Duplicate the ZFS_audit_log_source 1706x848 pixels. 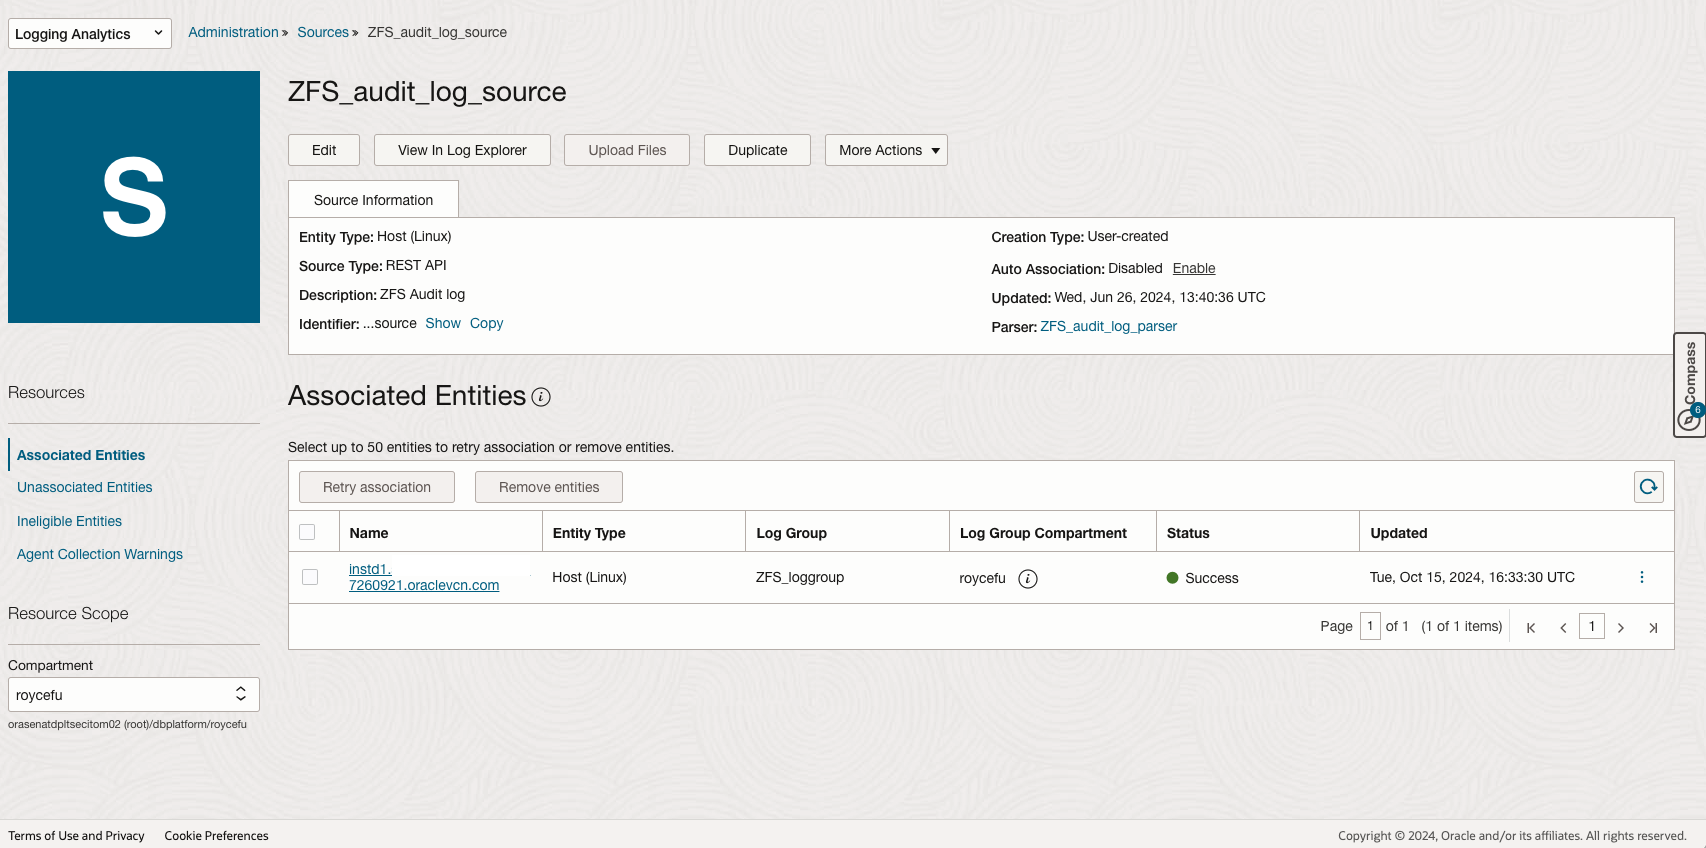pyautogui.click(x=757, y=150)
